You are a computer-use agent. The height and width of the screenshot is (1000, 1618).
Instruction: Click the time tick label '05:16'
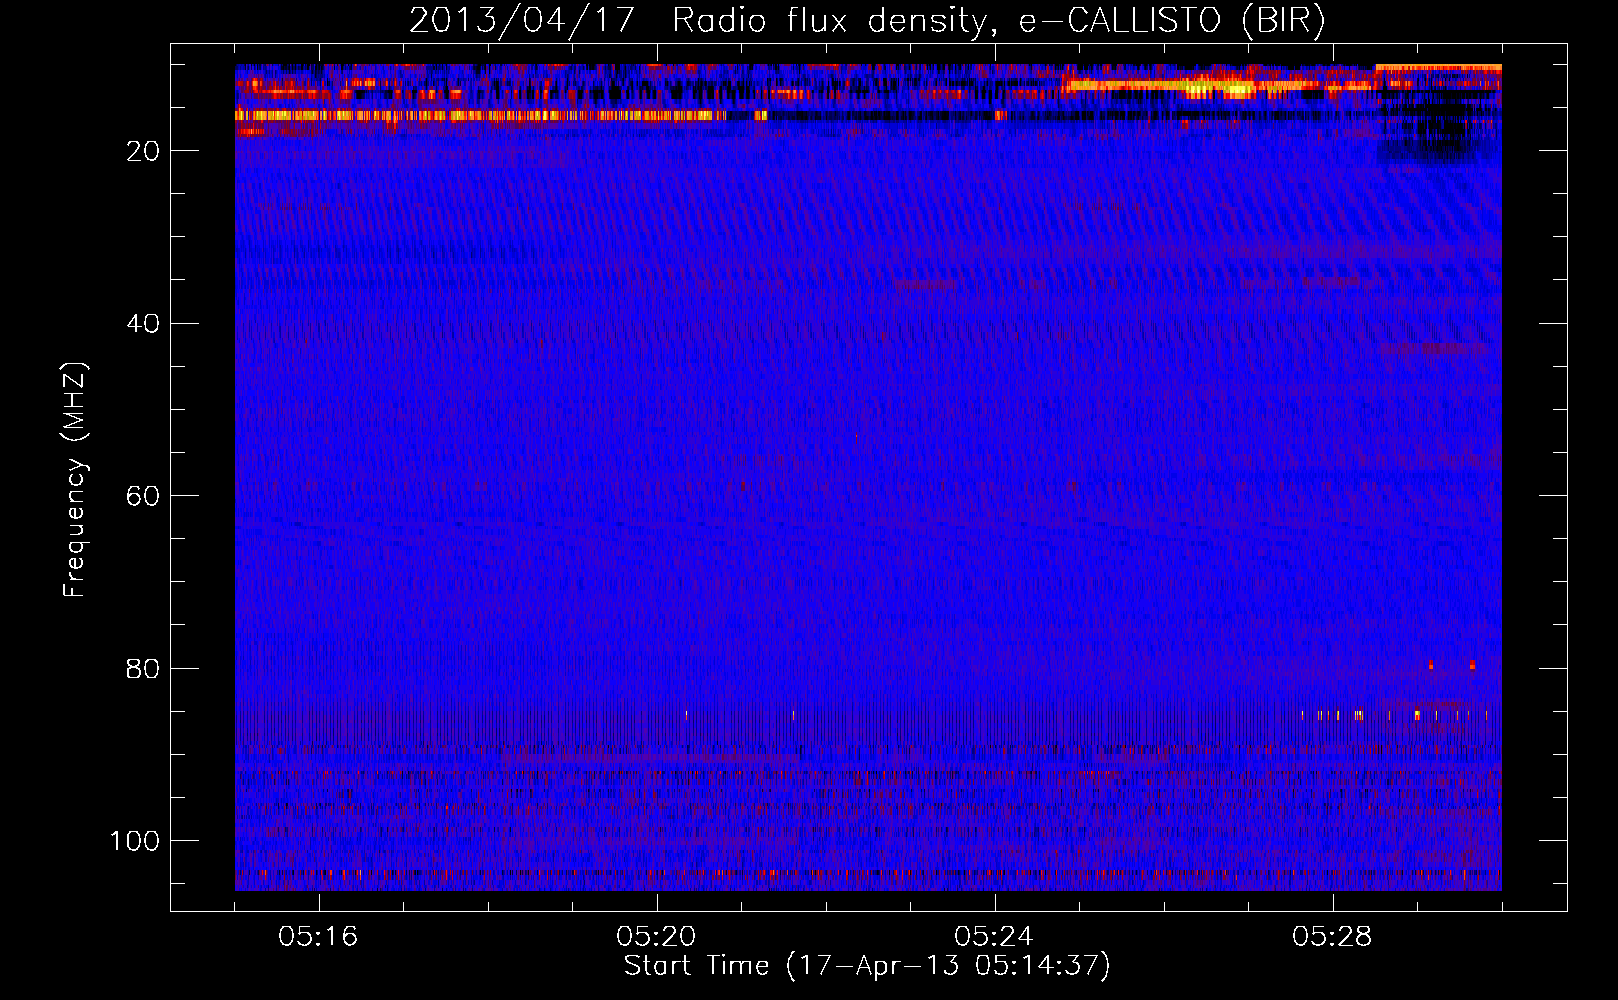click(318, 937)
